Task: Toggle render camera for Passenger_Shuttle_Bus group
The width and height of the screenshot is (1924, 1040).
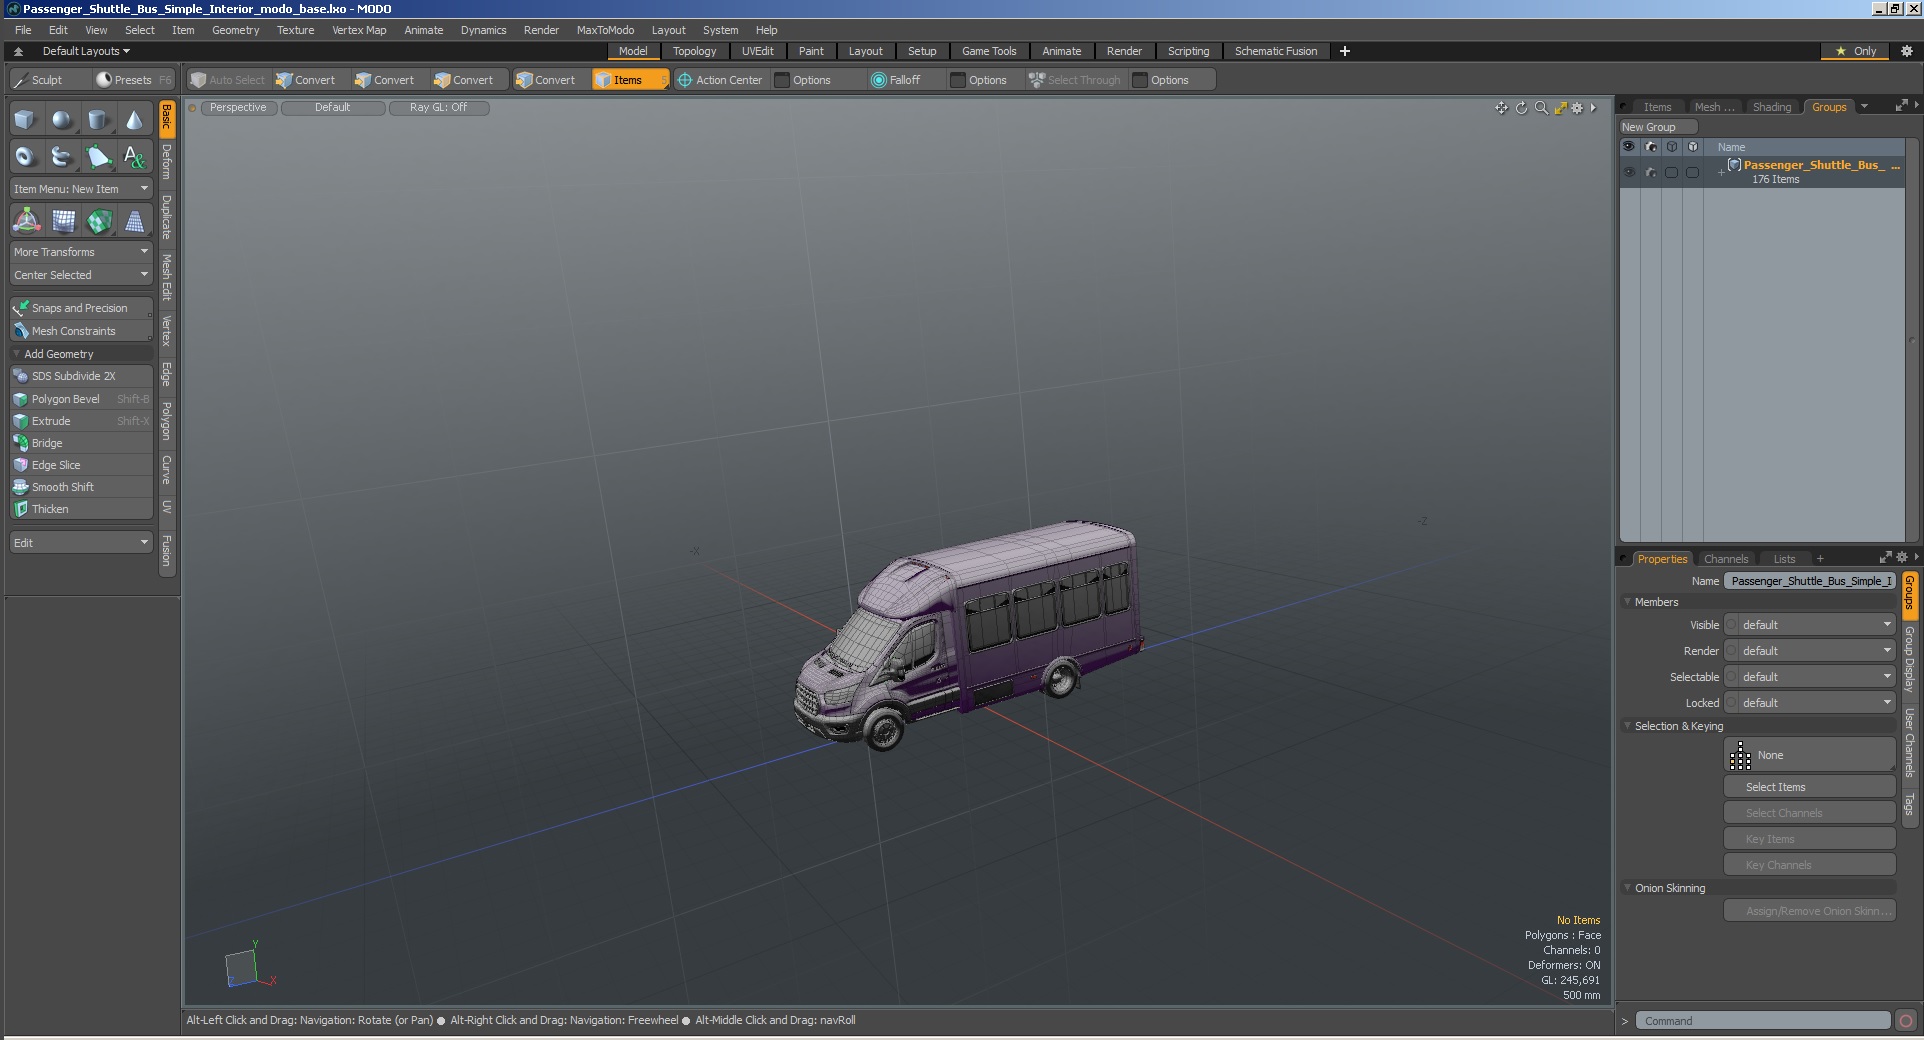Action: pos(1650,172)
